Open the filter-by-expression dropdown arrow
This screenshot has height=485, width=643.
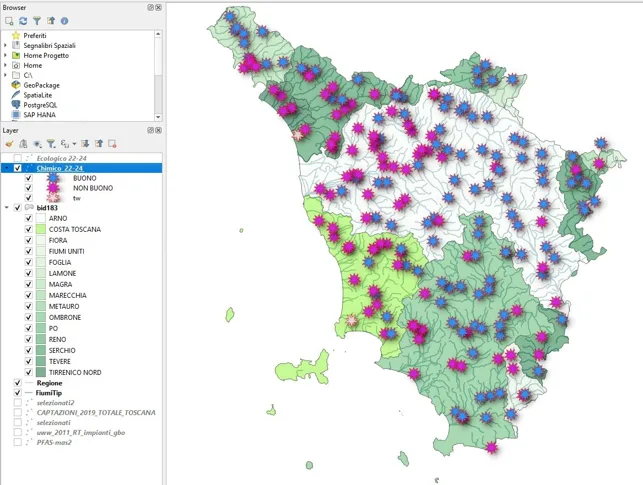click(x=74, y=144)
